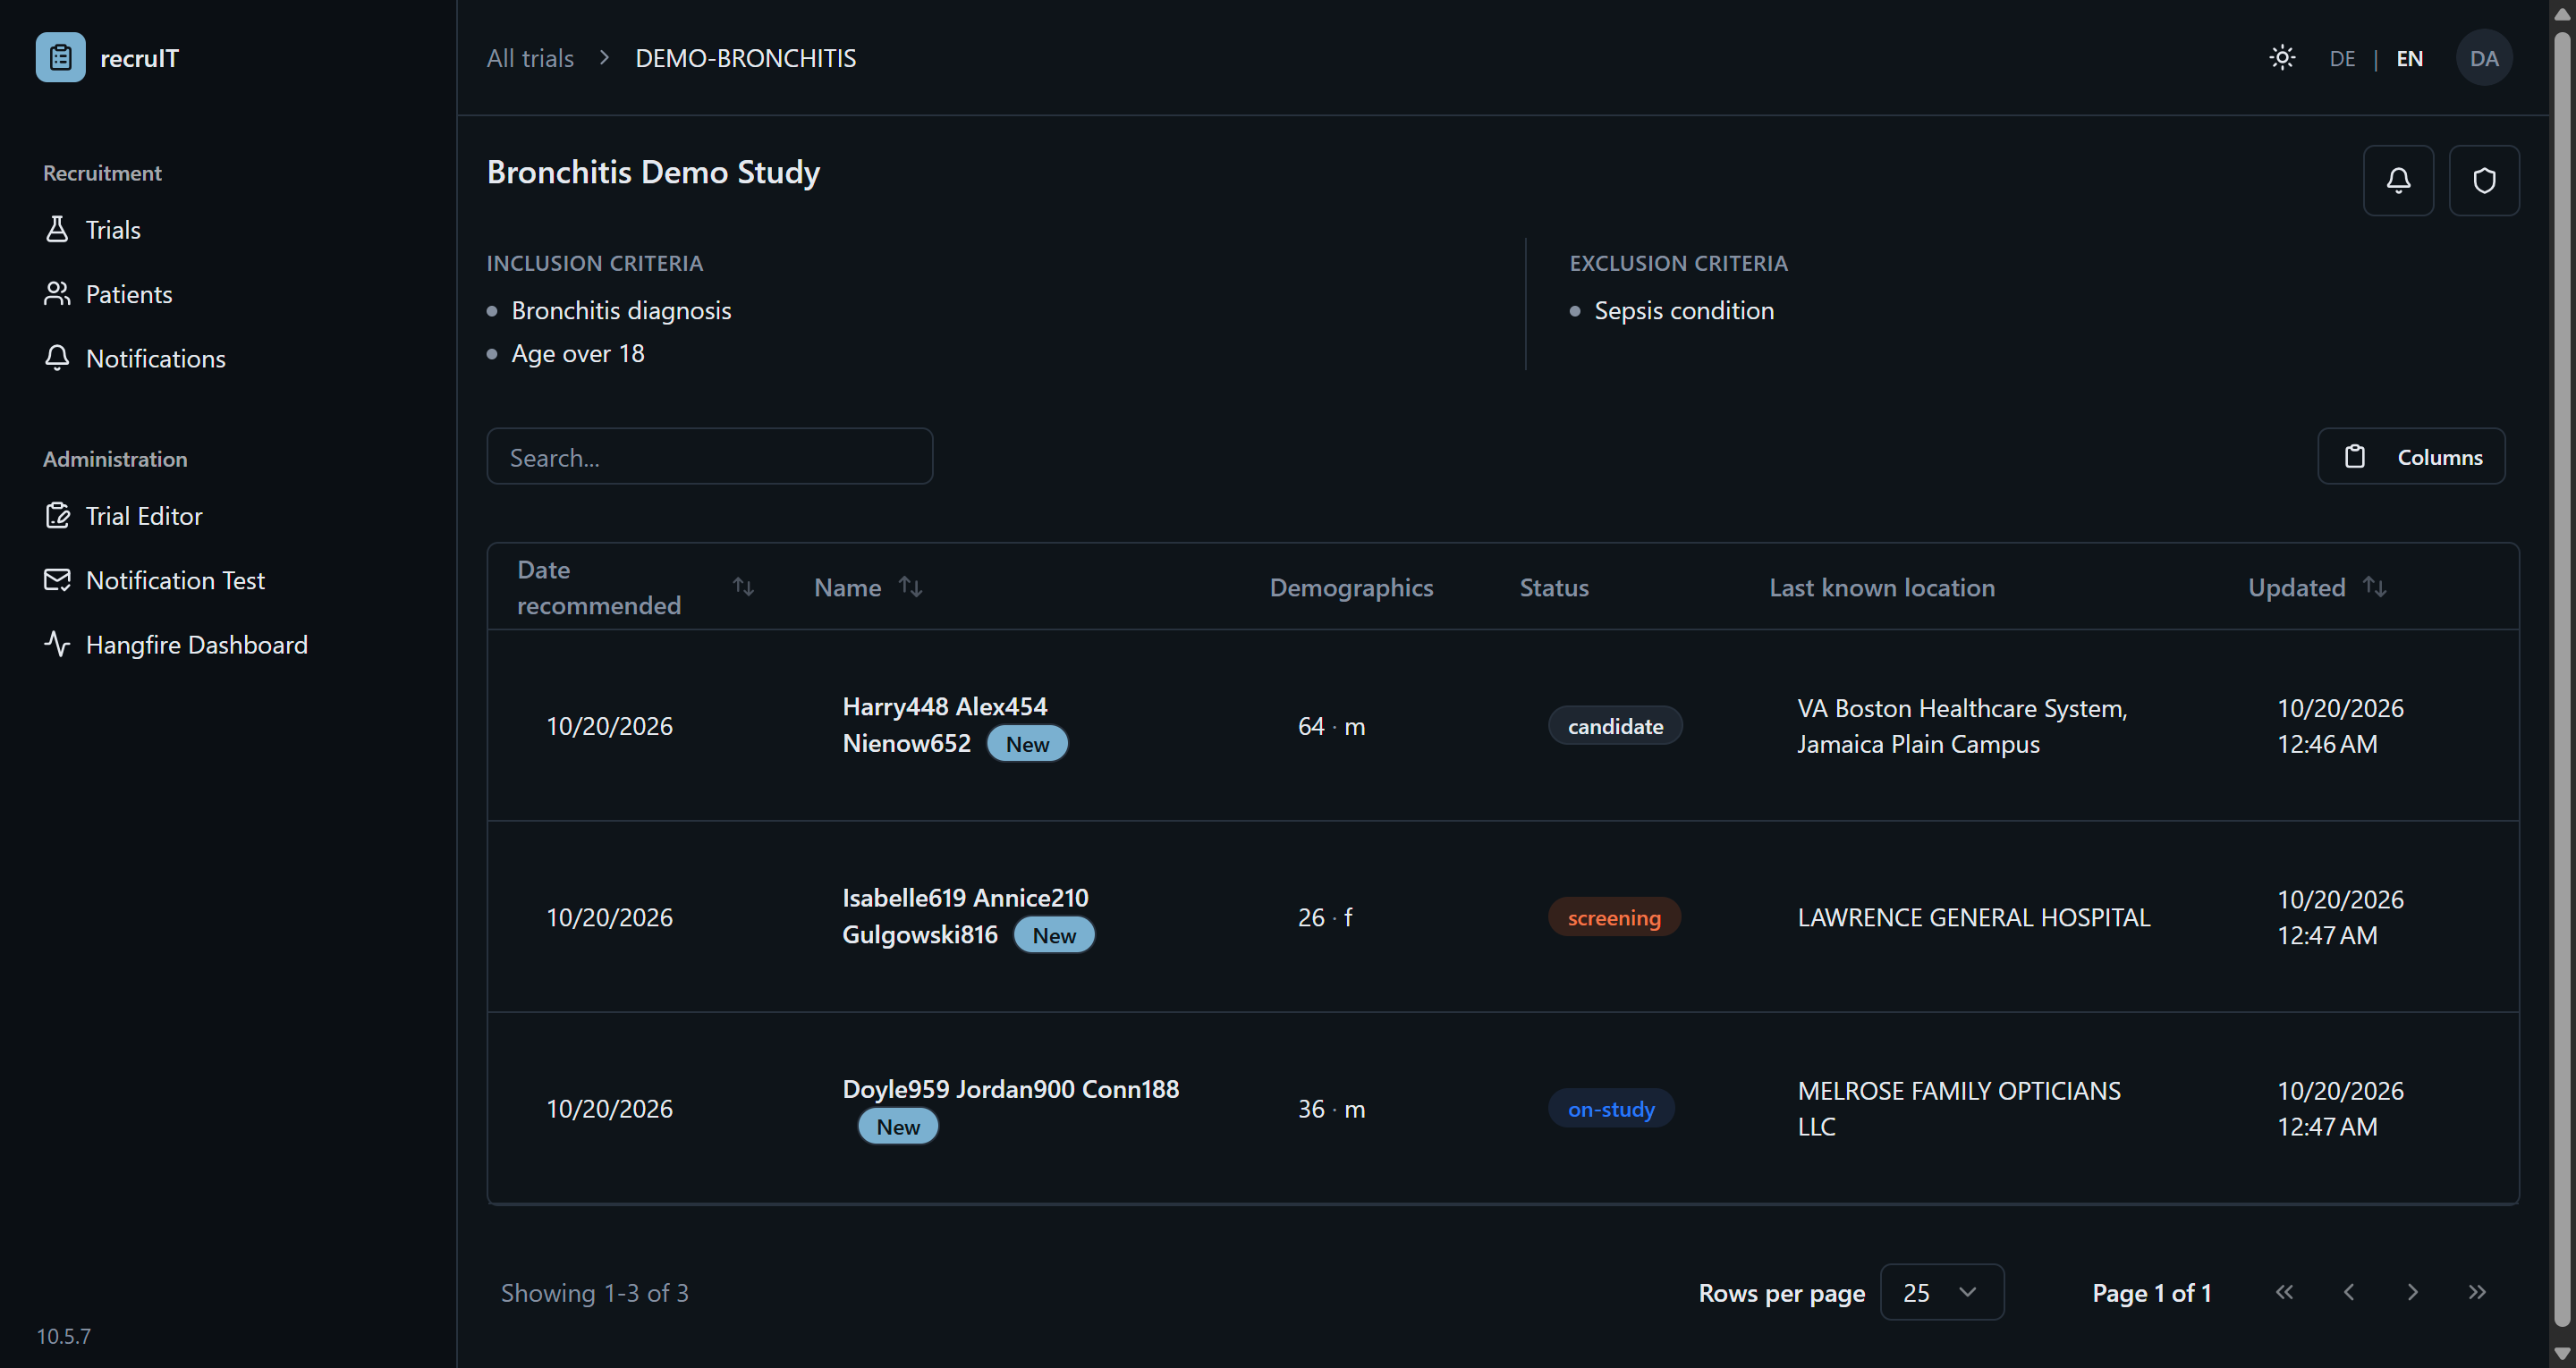Click version number 10.5.7
The width and height of the screenshot is (2576, 1368).
(63, 1336)
